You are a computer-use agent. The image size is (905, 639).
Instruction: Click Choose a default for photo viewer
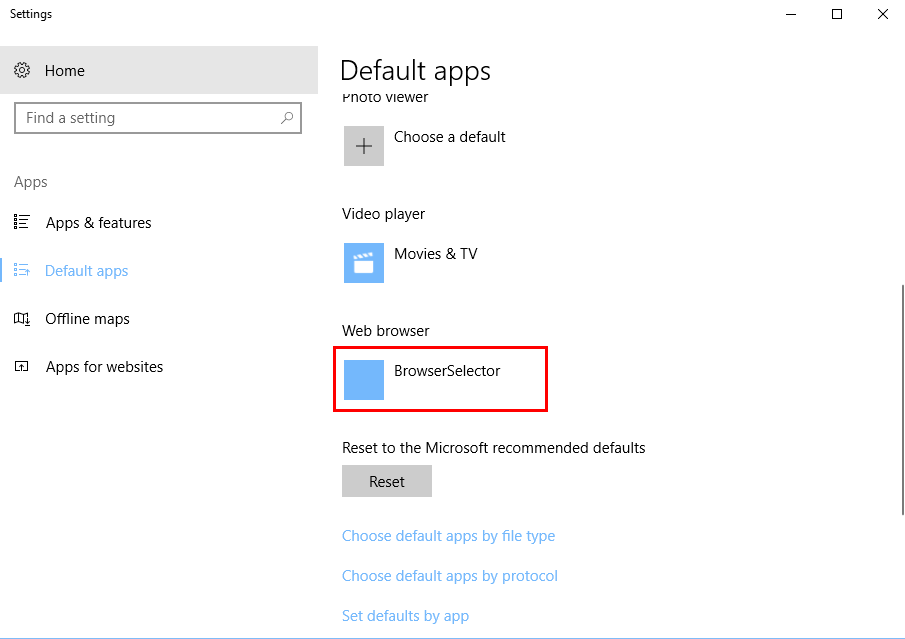pyautogui.click(x=450, y=137)
